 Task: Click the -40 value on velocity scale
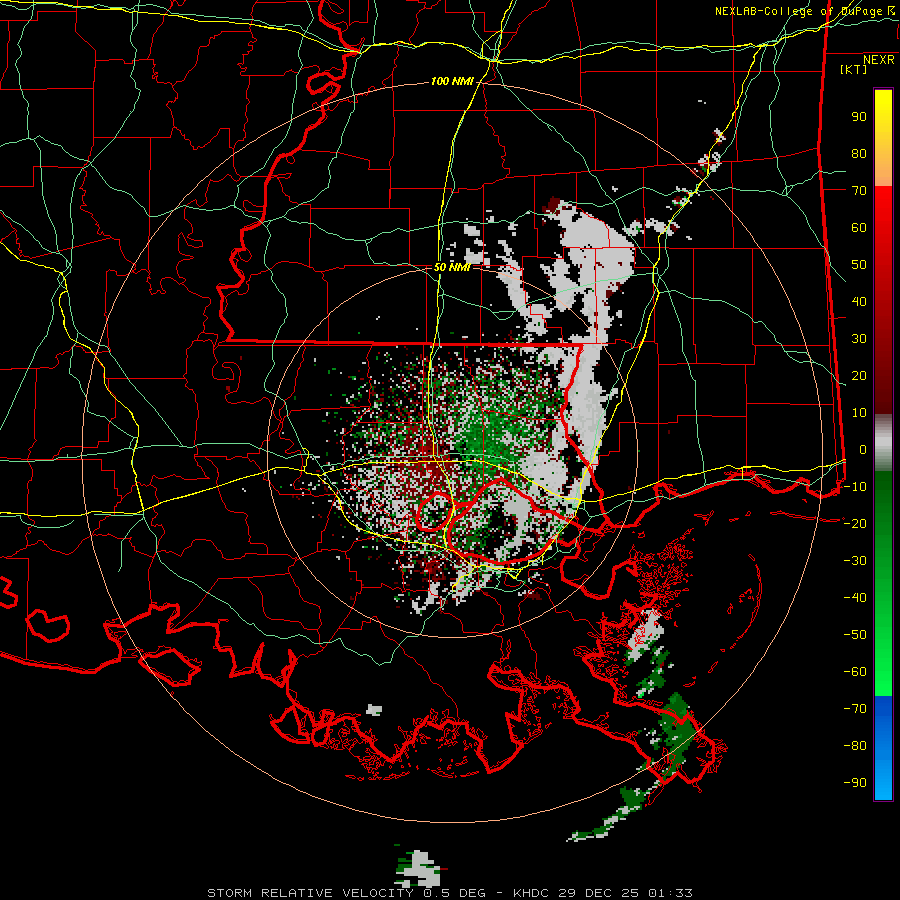point(855,598)
